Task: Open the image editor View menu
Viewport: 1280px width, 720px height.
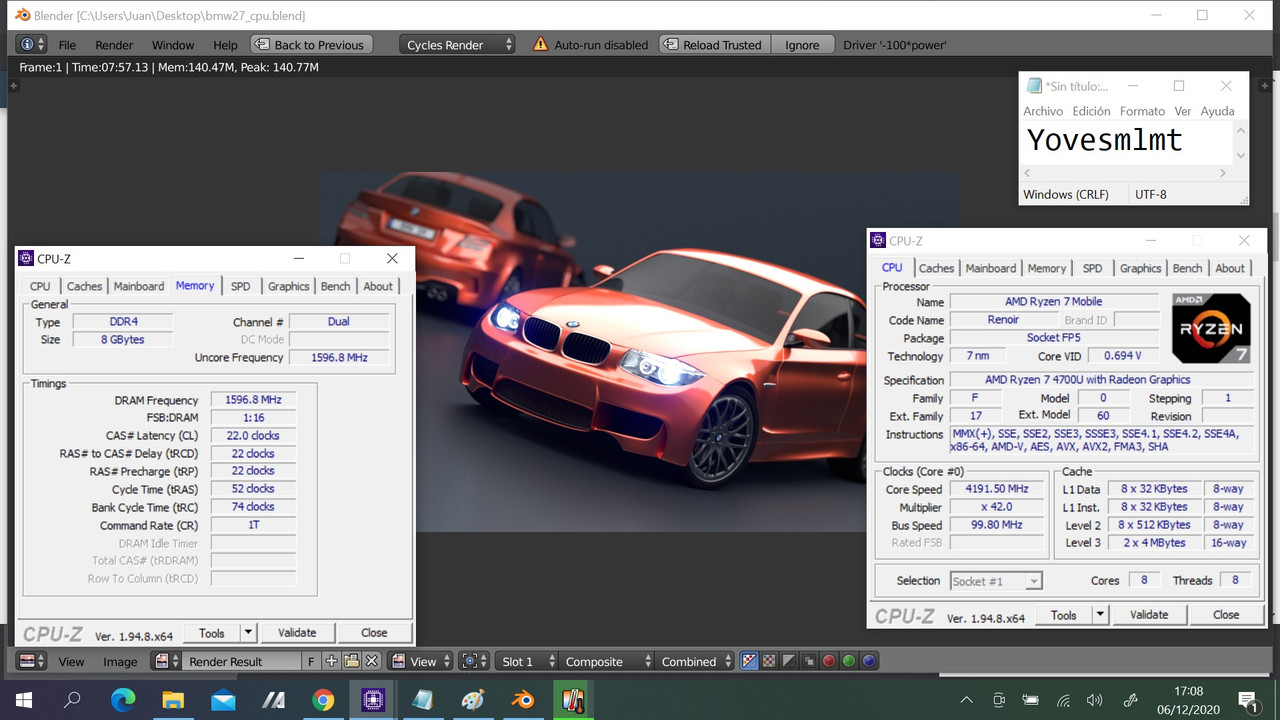Action: click(71, 661)
